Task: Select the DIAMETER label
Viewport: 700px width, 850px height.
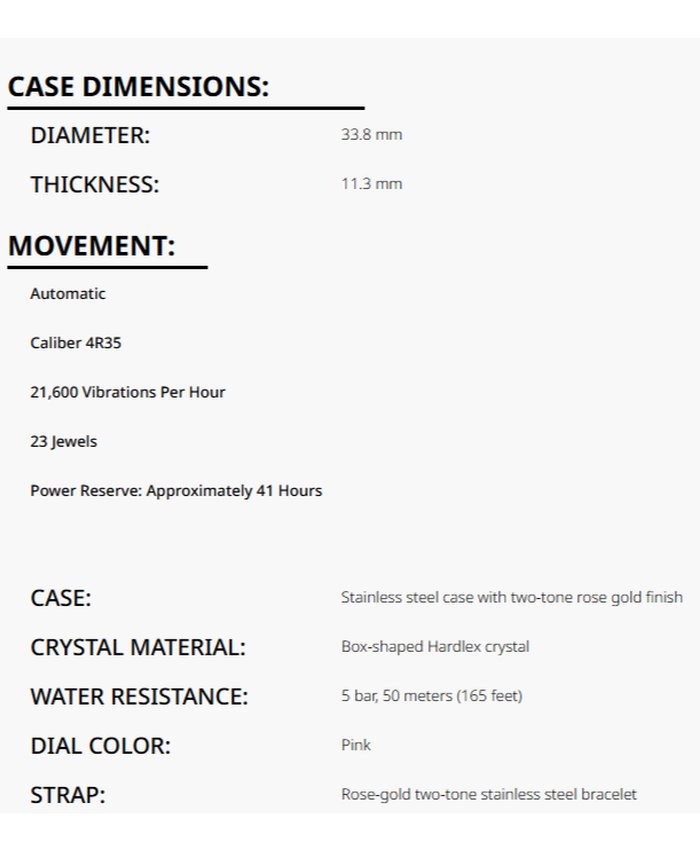Action: coord(90,135)
